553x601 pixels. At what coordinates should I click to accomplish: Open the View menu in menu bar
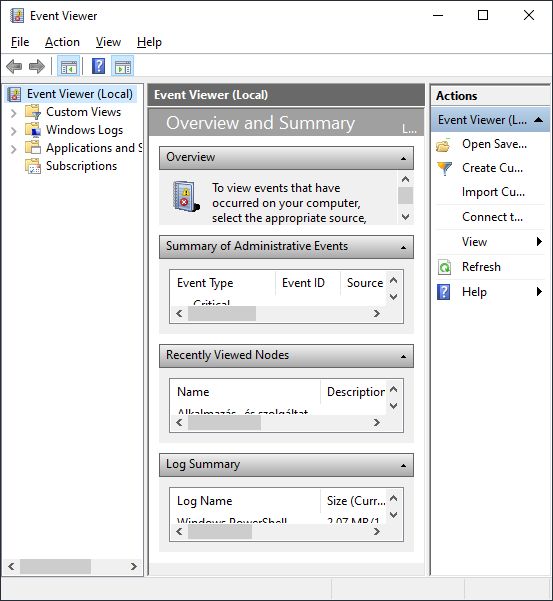[108, 42]
